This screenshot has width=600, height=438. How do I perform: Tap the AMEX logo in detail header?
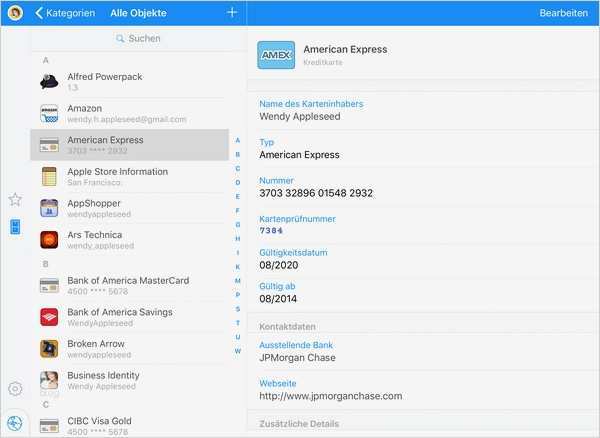276,55
